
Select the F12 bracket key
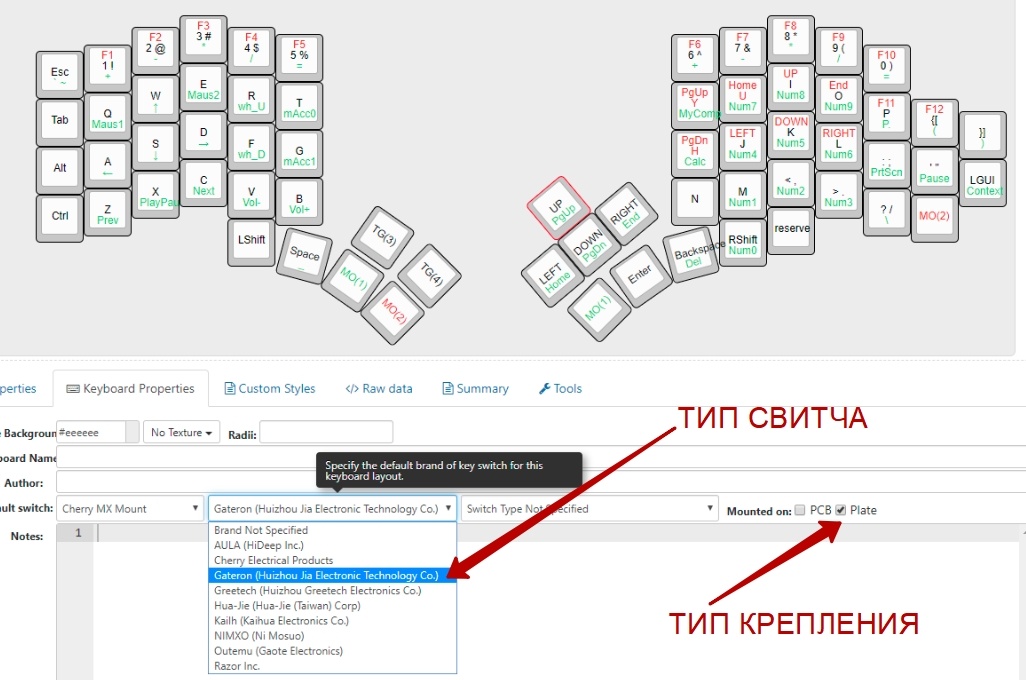point(934,122)
